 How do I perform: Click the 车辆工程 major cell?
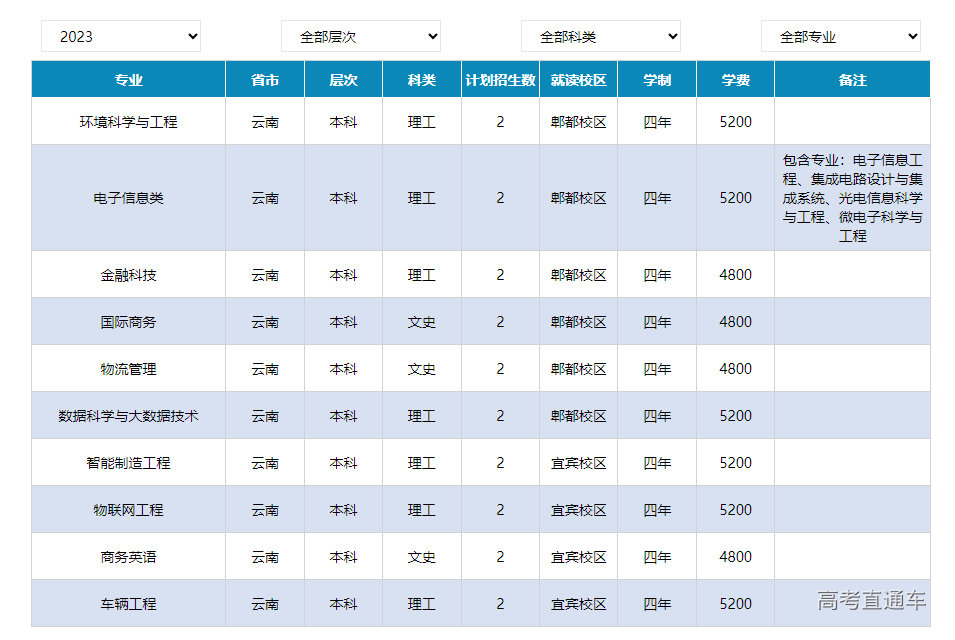click(128, 604)
